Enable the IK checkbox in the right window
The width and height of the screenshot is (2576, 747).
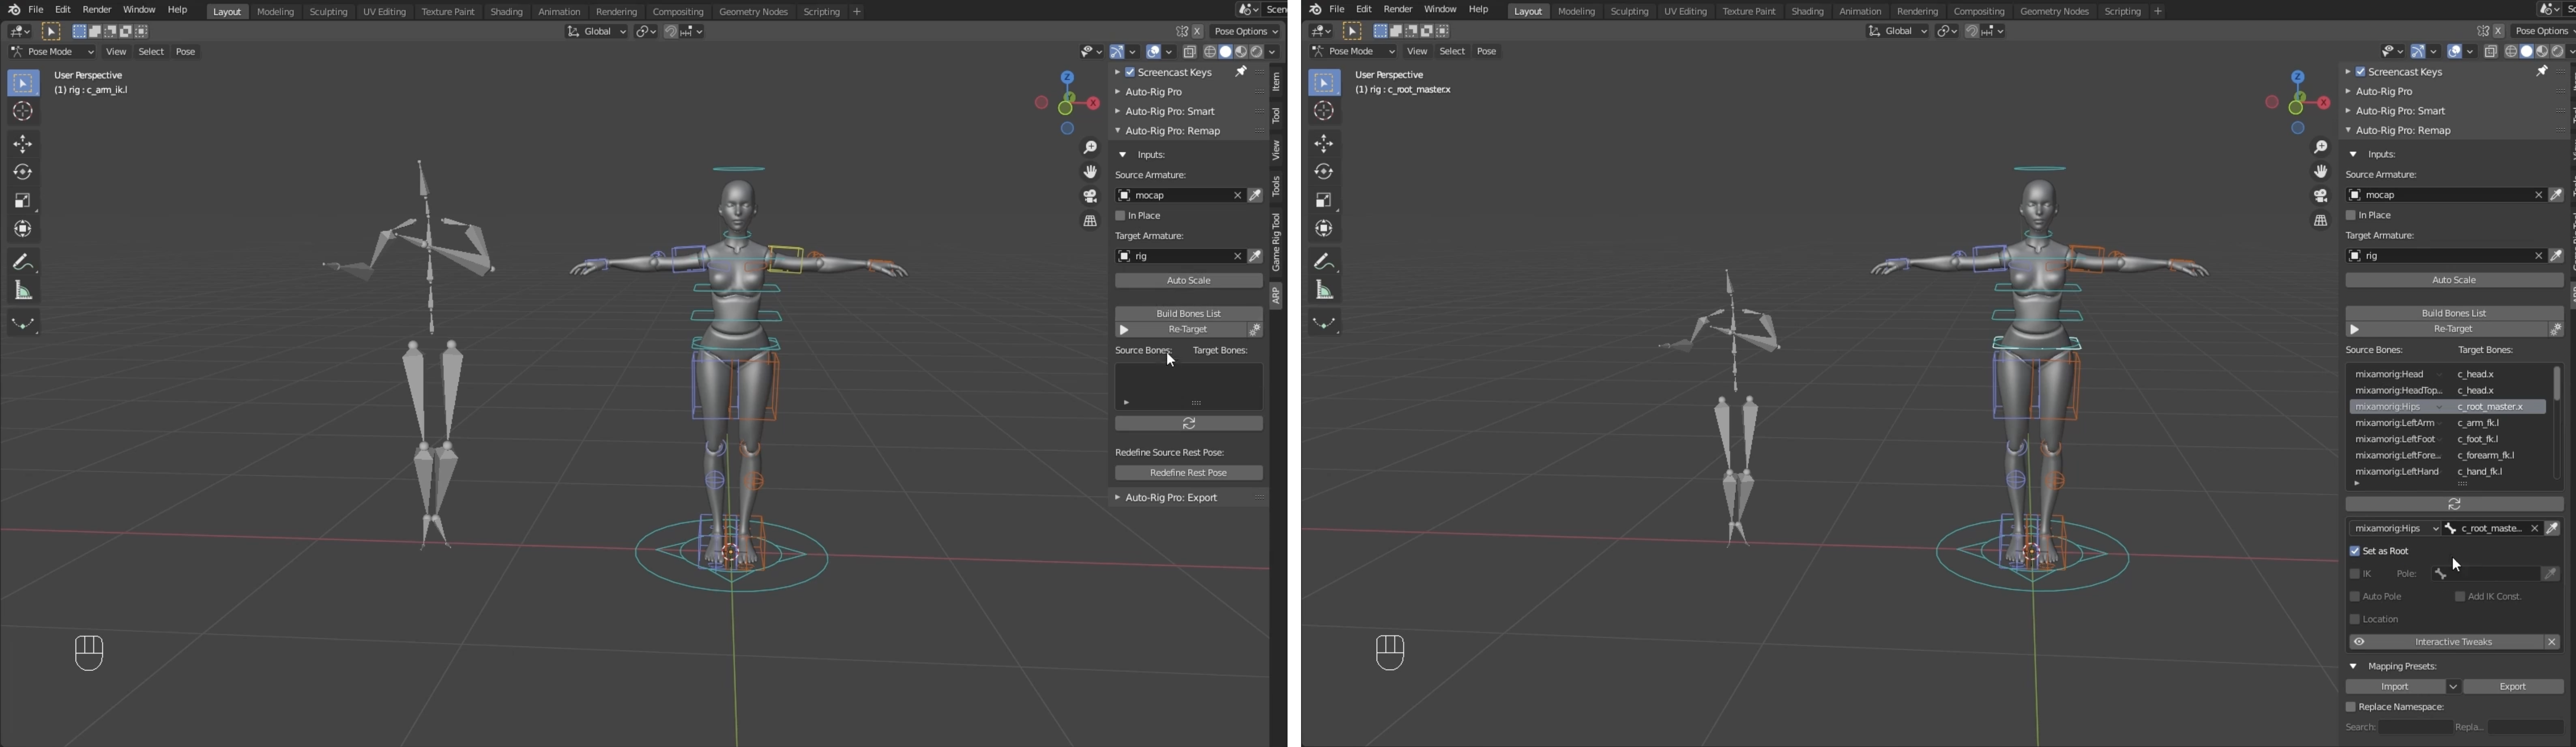pos(2354,574)
